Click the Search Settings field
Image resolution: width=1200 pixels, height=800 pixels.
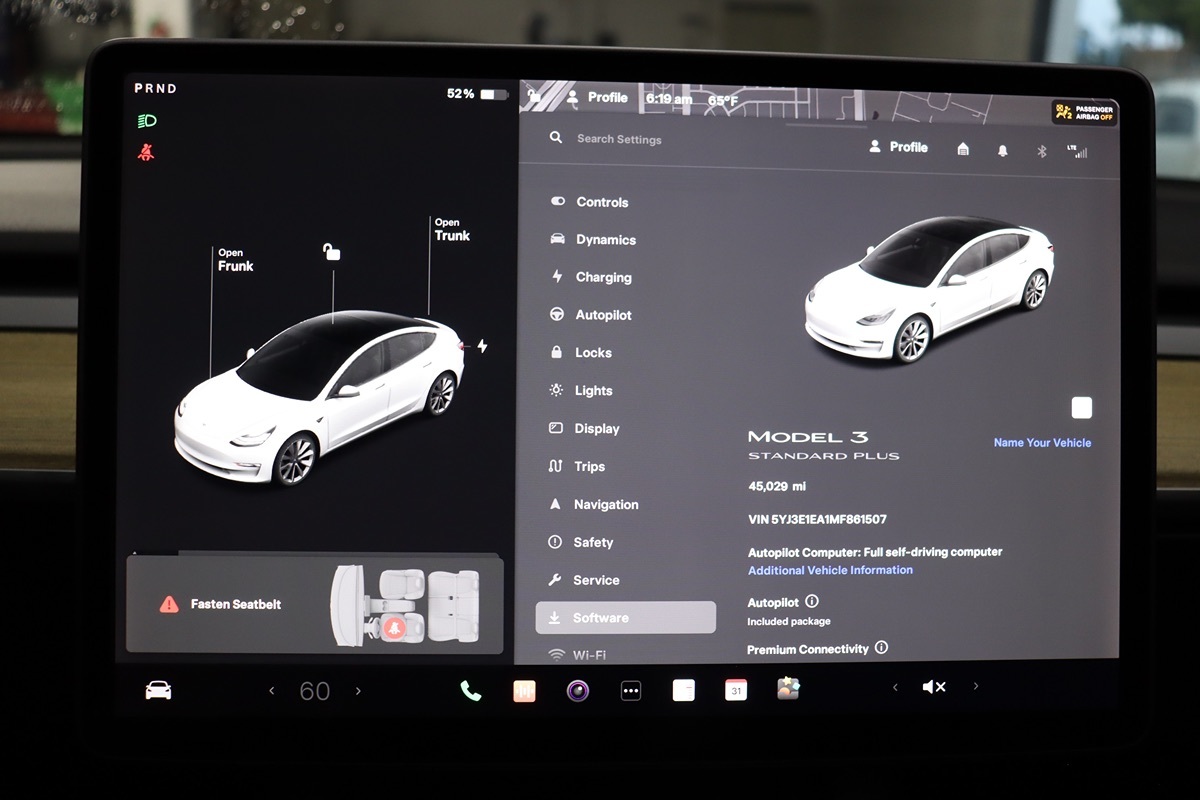619,139
